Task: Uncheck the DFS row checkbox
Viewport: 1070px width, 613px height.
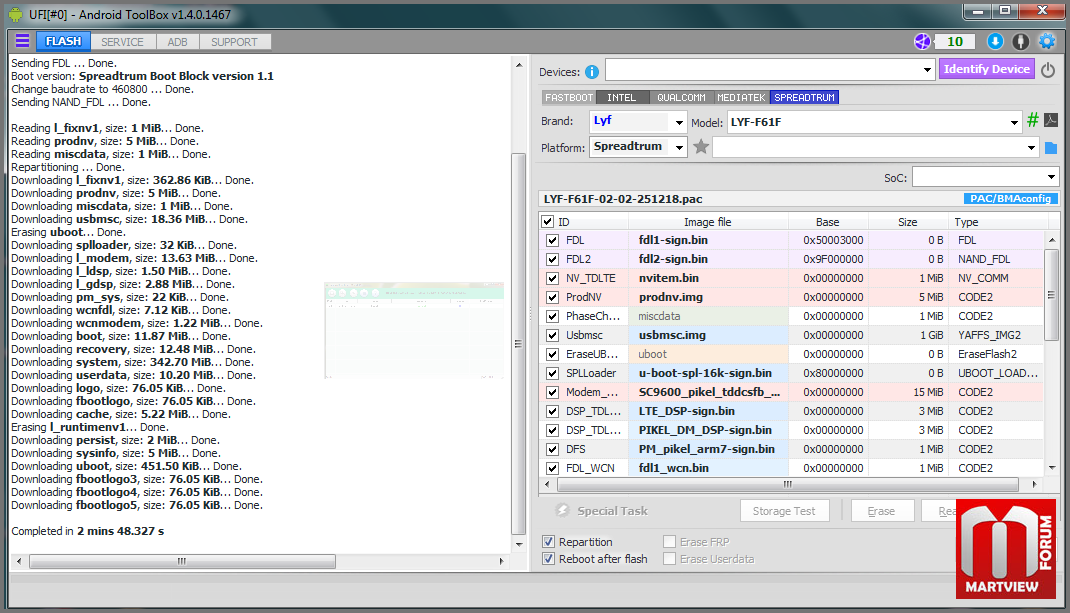Action: pyautogui.click(x=552, y=449)
